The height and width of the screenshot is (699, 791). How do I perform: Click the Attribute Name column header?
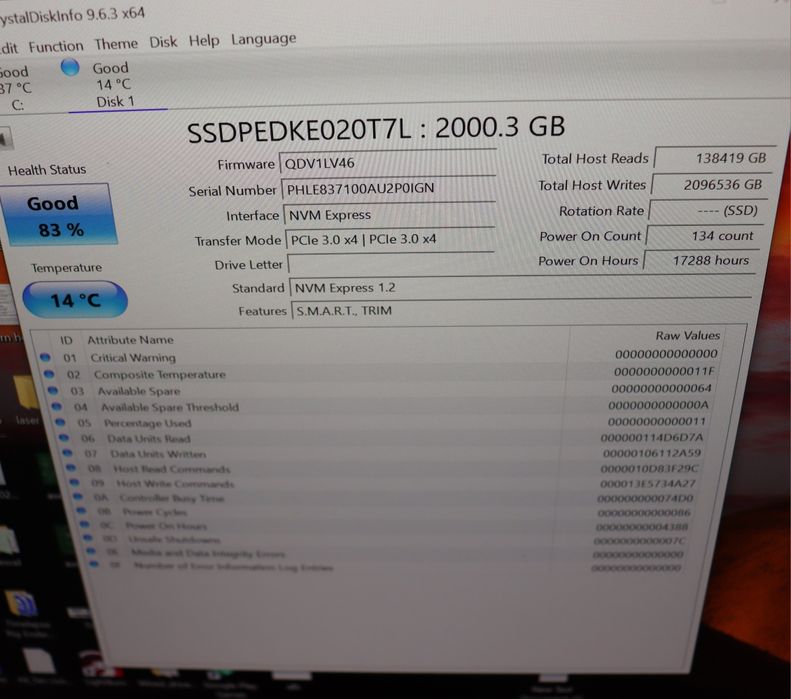(130, 339)
